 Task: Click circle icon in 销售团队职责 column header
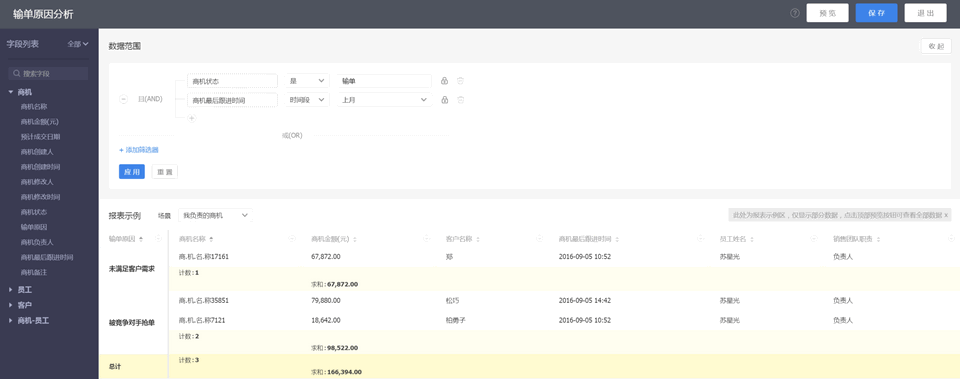[x=950, y=238]
